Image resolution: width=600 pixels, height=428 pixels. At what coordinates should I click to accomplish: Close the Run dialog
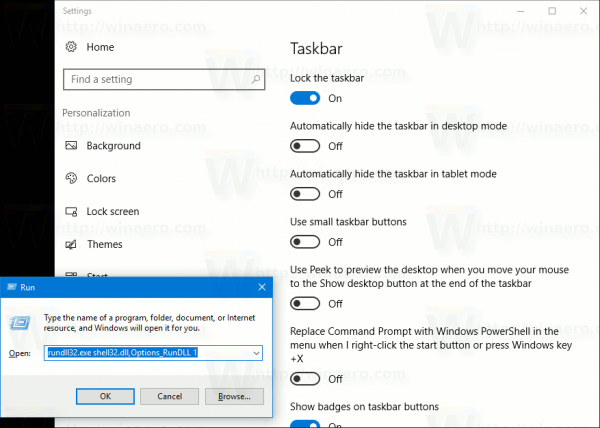[x=262, y=287]
